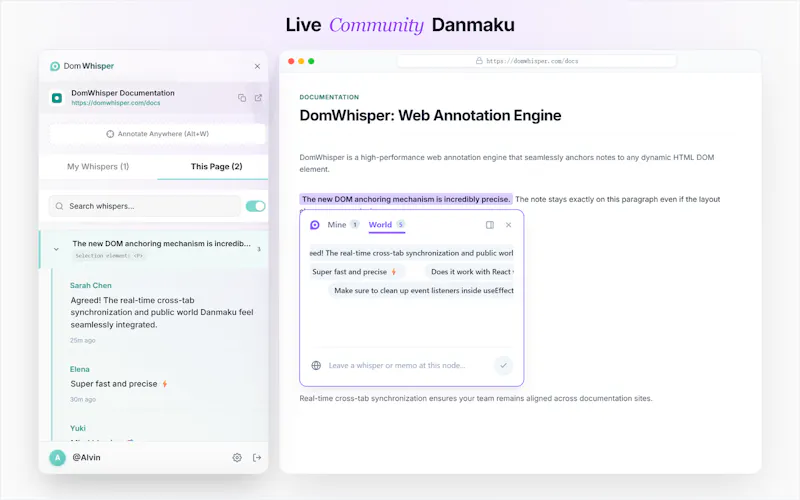Open side panel from popup icon

tap(490, 225)
